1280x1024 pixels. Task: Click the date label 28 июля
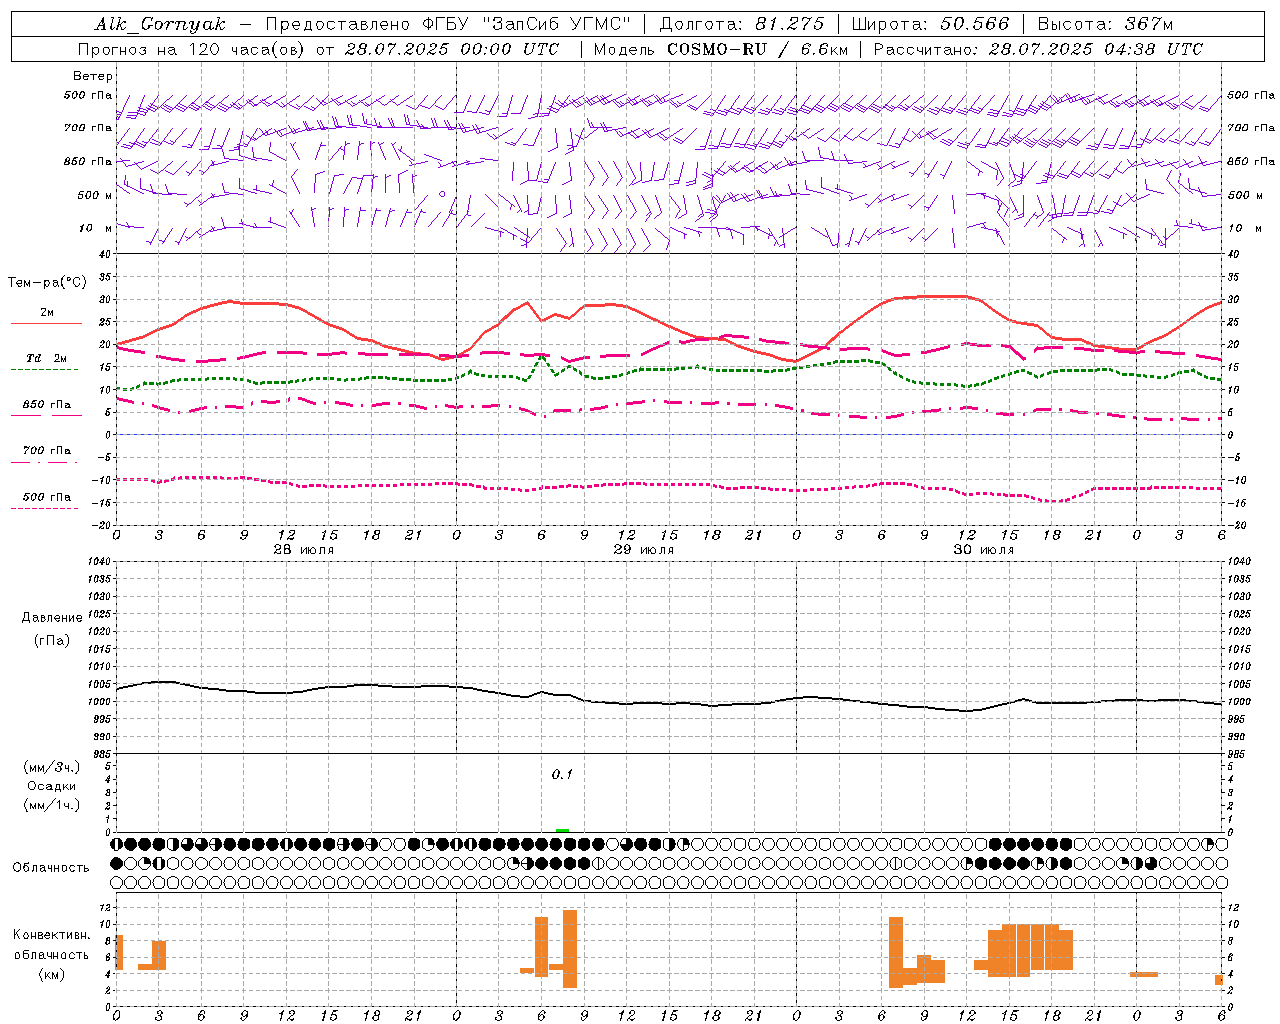click(x=304, y=550)
